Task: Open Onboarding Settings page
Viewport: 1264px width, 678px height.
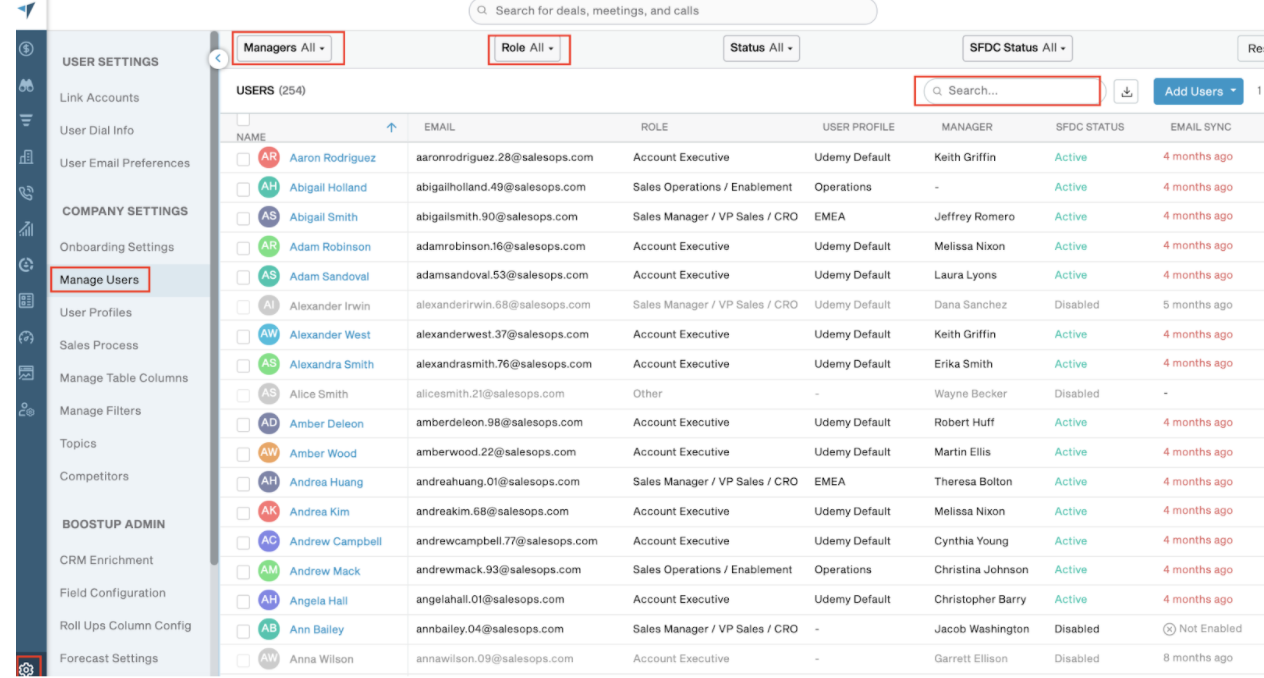Action: (117, 247)
